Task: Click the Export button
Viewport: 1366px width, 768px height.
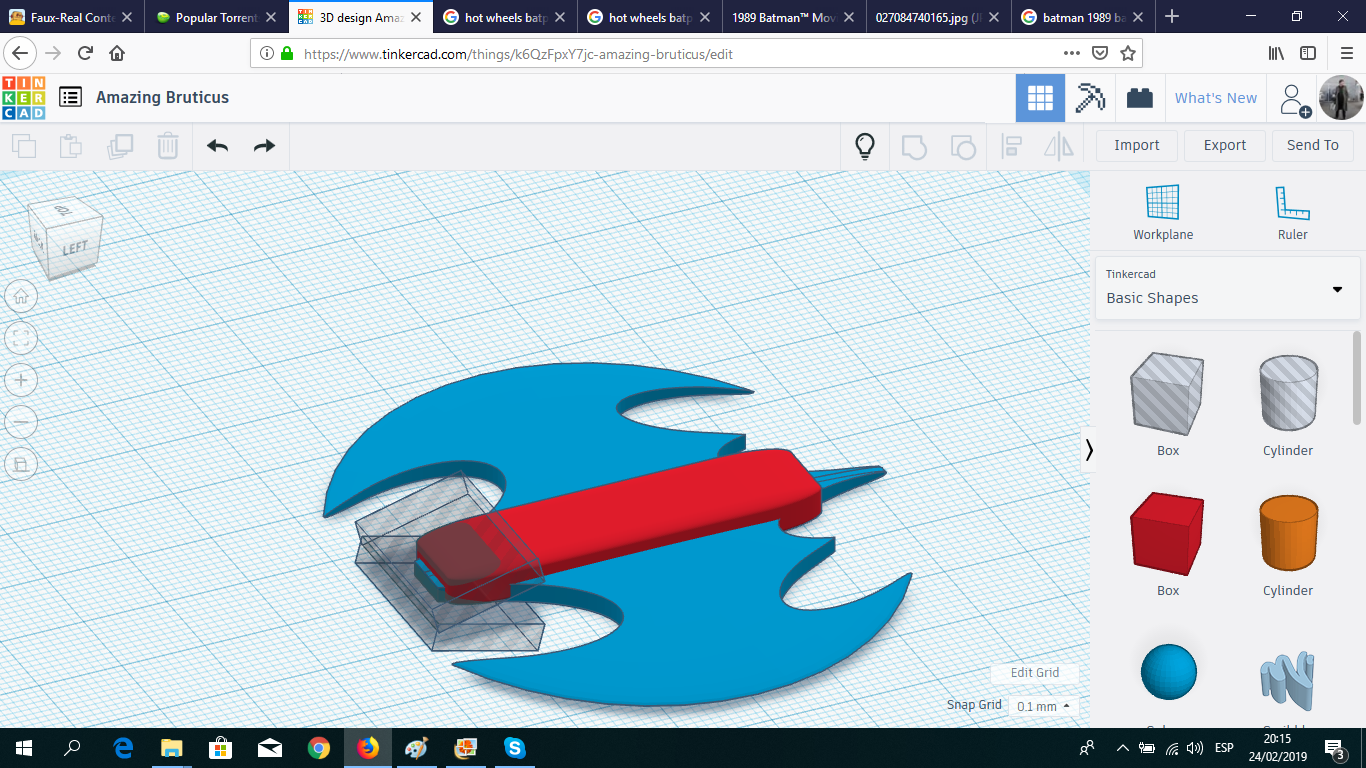Action: coord(1225,146)
